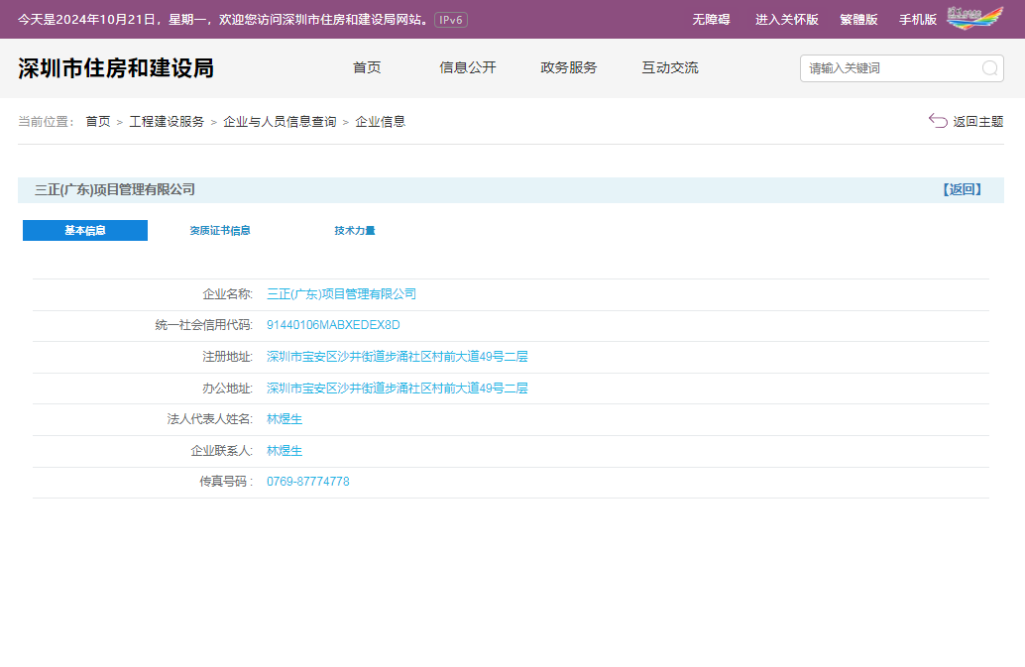Click the 【返回】 link
The height and width of the screenshot is (667, 1025).
coord(962,190)
